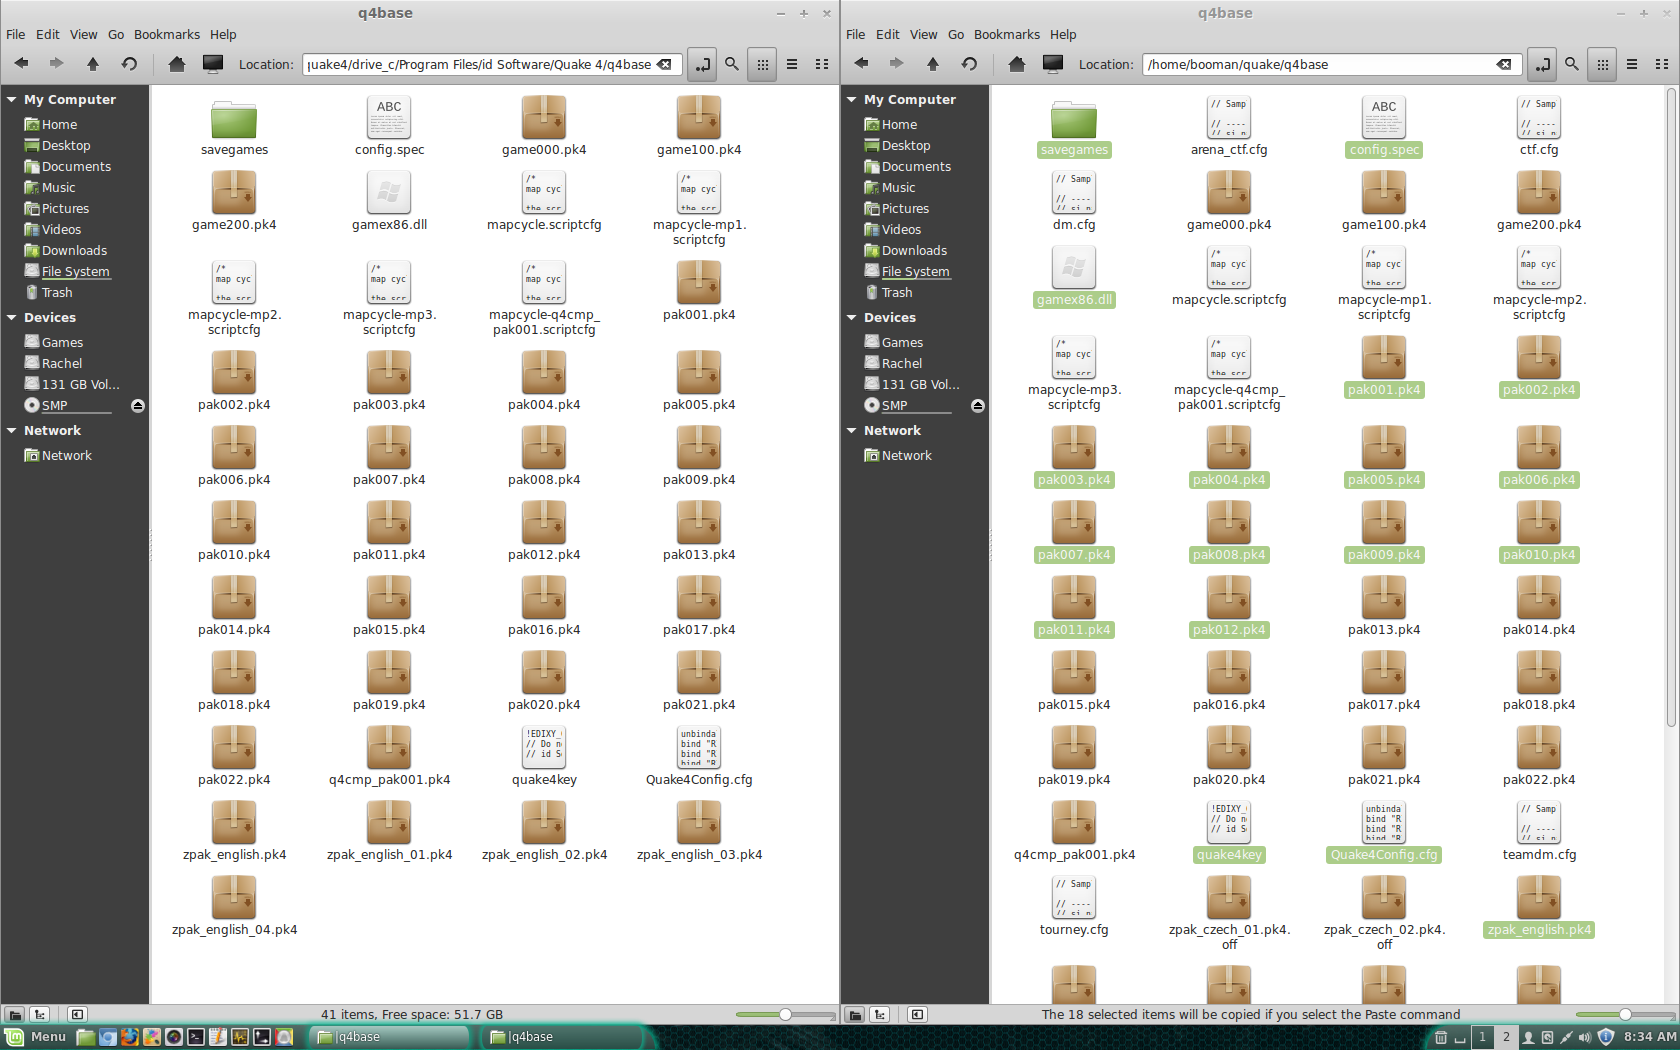This screenshot has height=1050, width=1680.
Task: Switch right window to list view
Action: coord(1632,64)
